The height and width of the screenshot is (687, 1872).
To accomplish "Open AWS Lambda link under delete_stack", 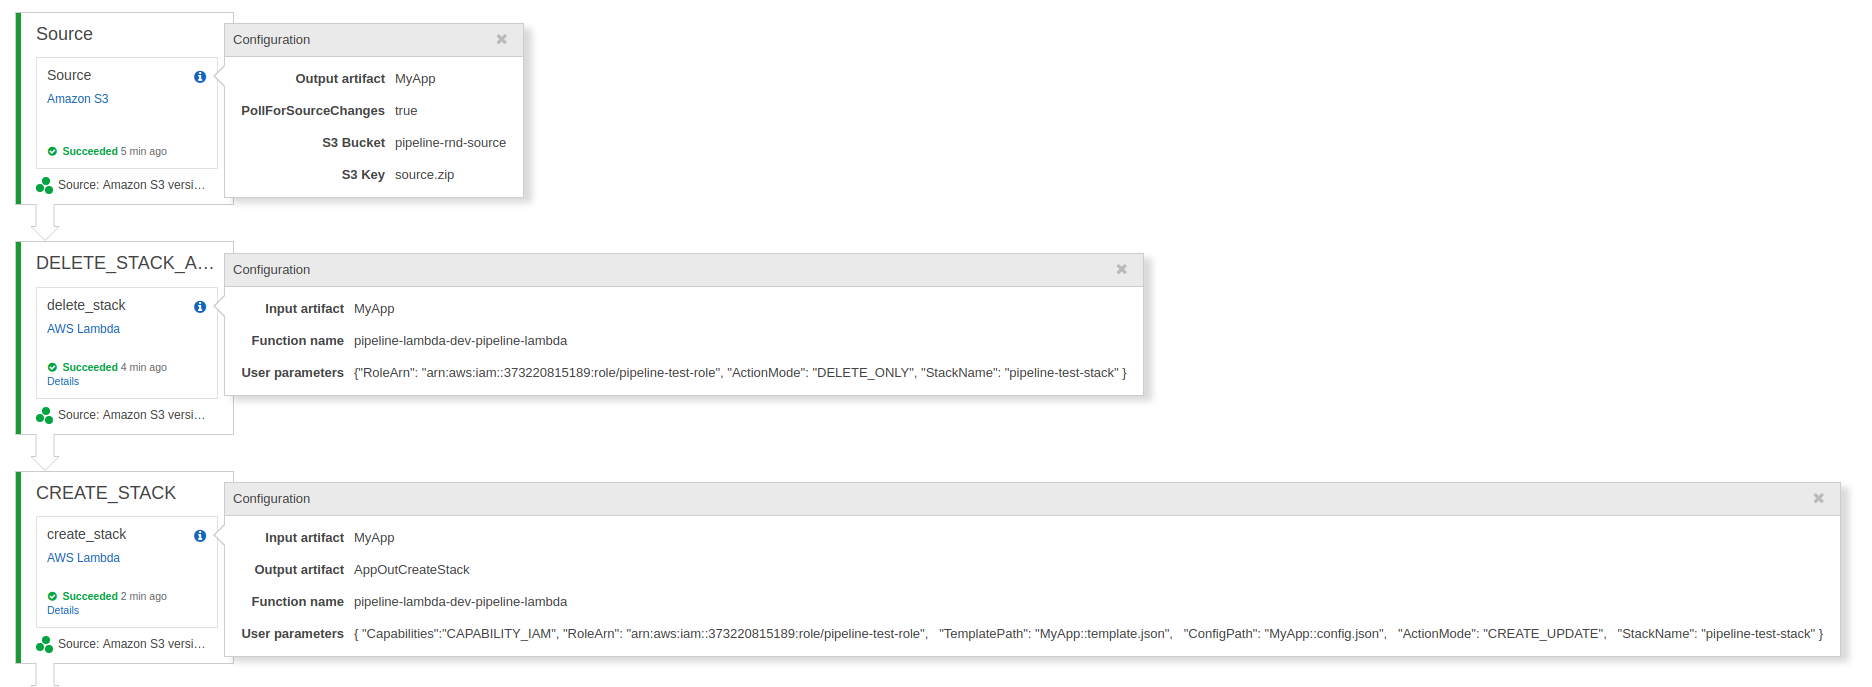I will pos(83,329).
